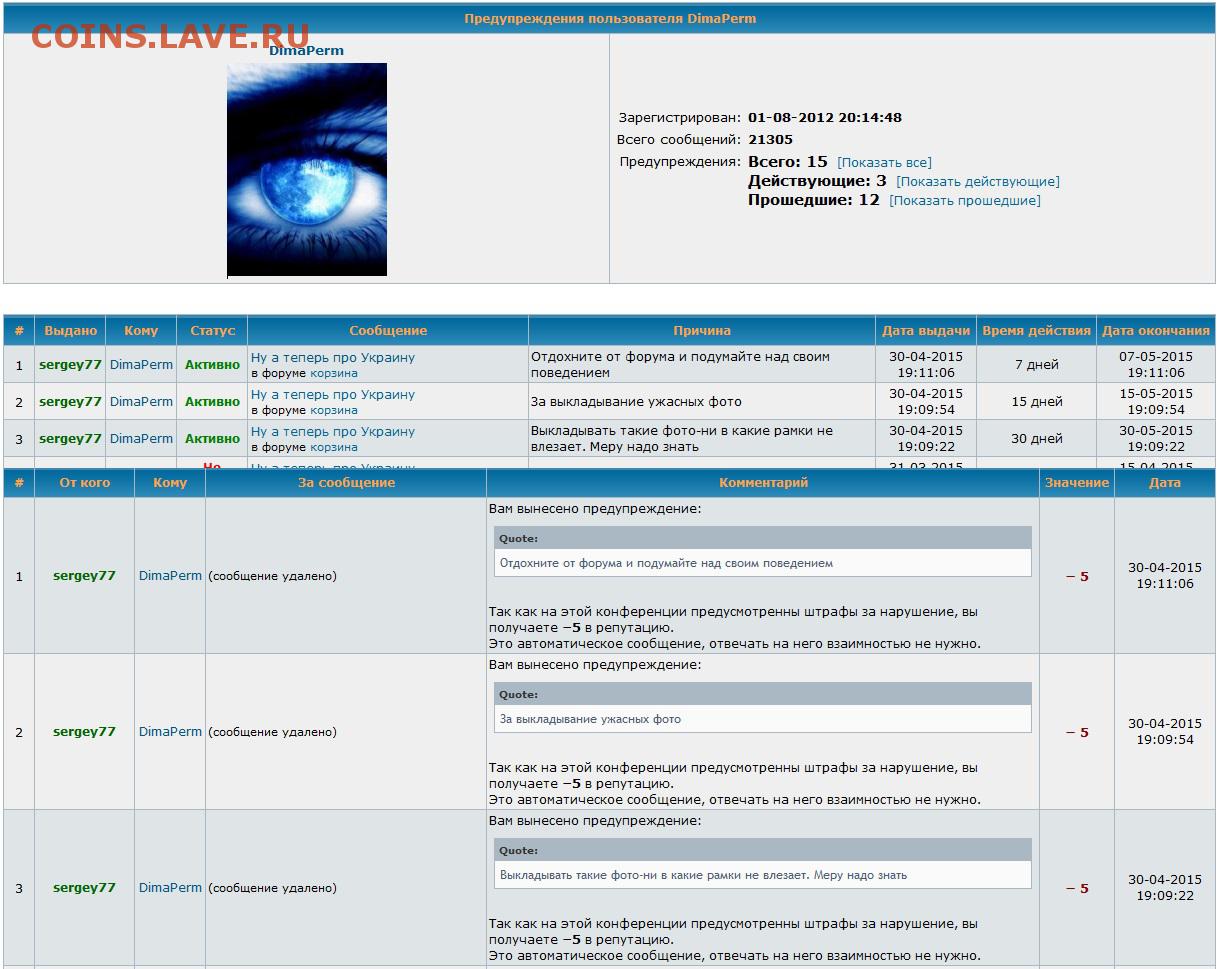The width and height of the screenshot is (1222, 969).
Task: Click the 'Значение' column header in reputation table
Action: pos(1076,483)
